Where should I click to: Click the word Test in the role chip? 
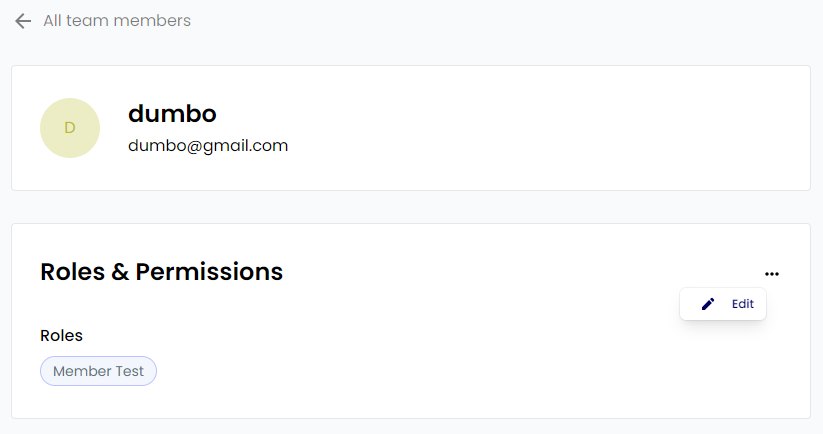[128, 371]
